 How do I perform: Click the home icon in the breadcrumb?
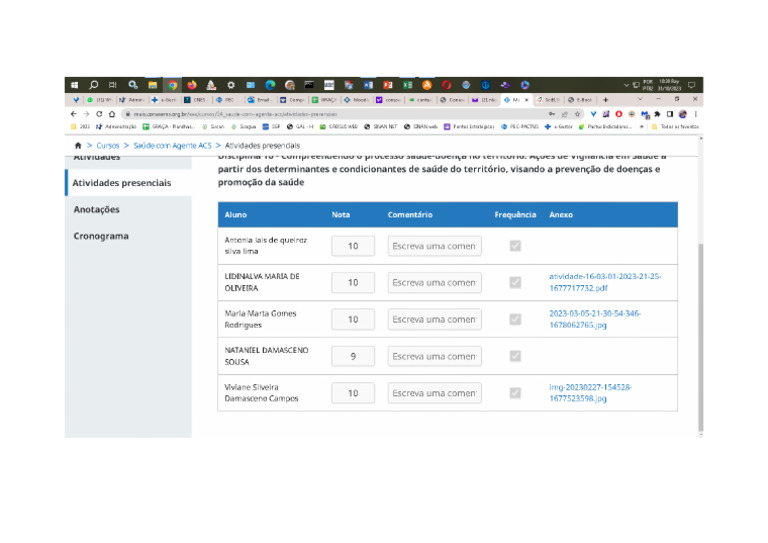(78, 145)
